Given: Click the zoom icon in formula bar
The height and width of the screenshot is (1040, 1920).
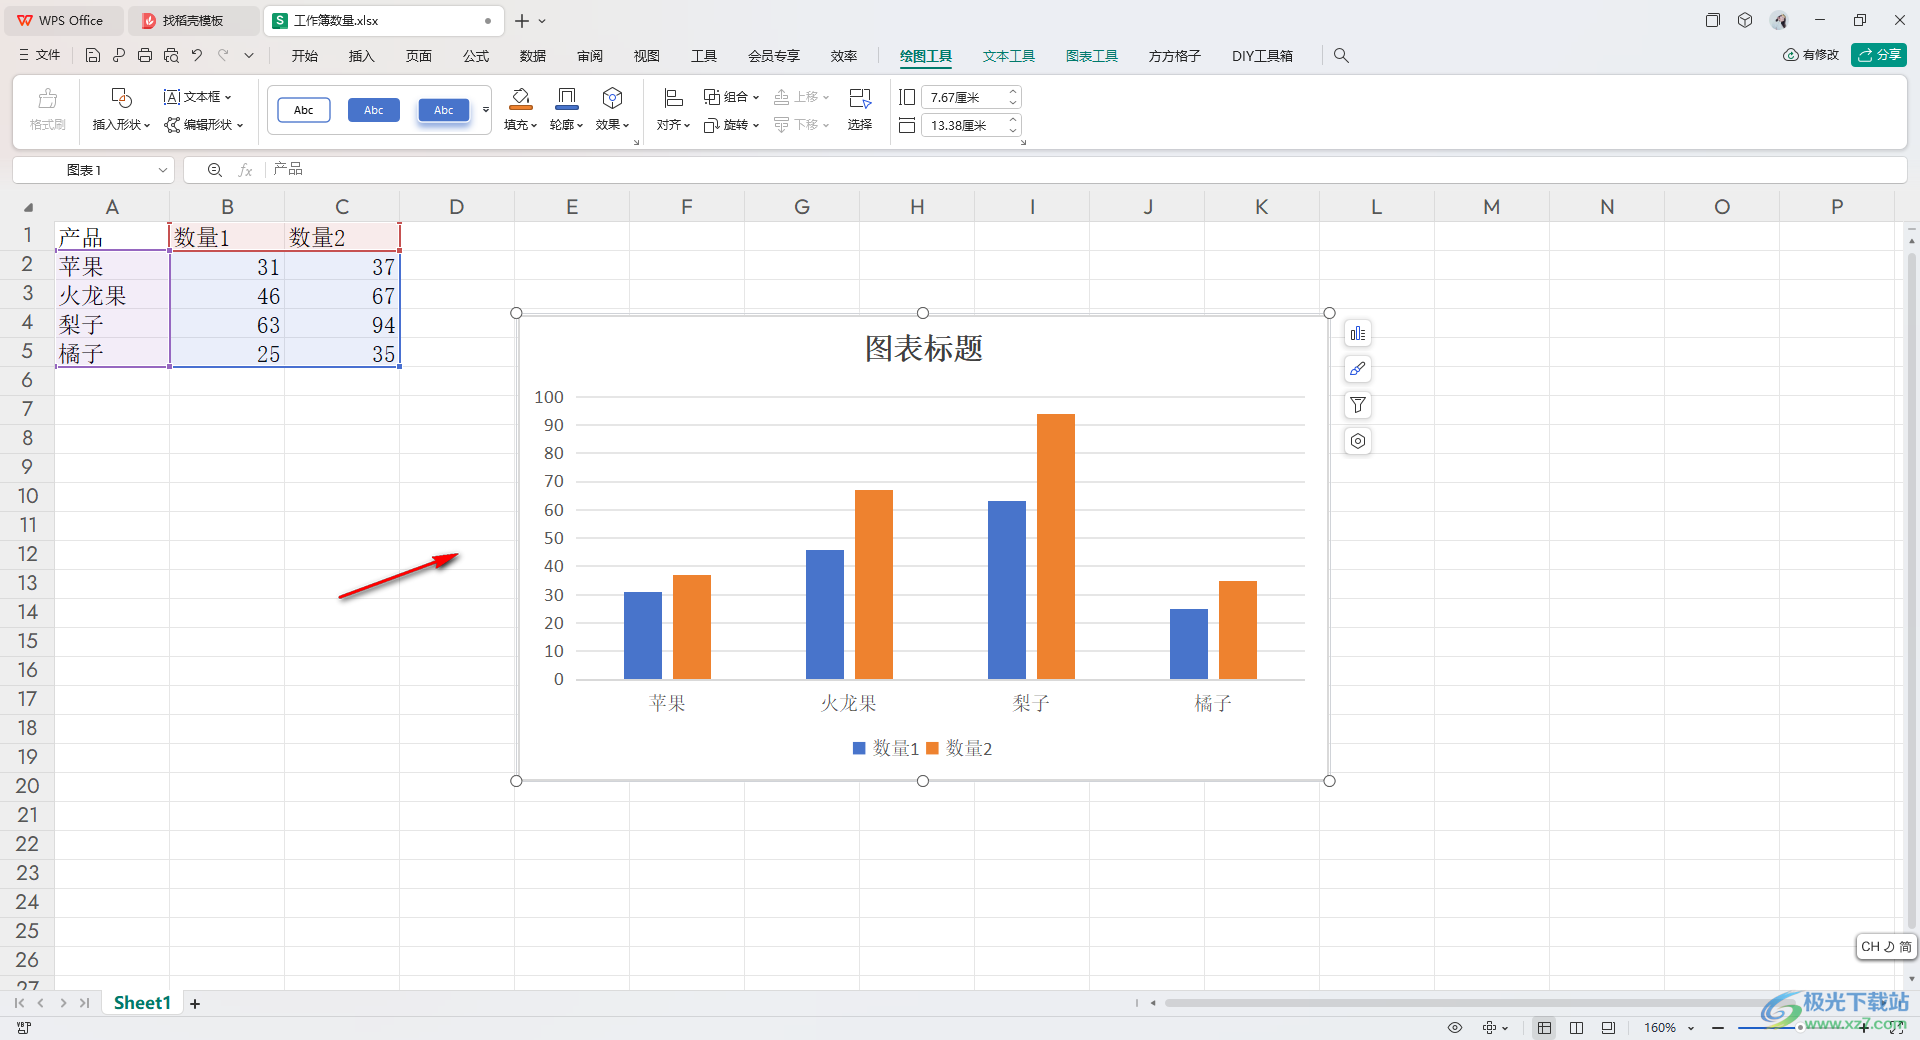Looking at the screenshot, I should [x=214, y=170].
